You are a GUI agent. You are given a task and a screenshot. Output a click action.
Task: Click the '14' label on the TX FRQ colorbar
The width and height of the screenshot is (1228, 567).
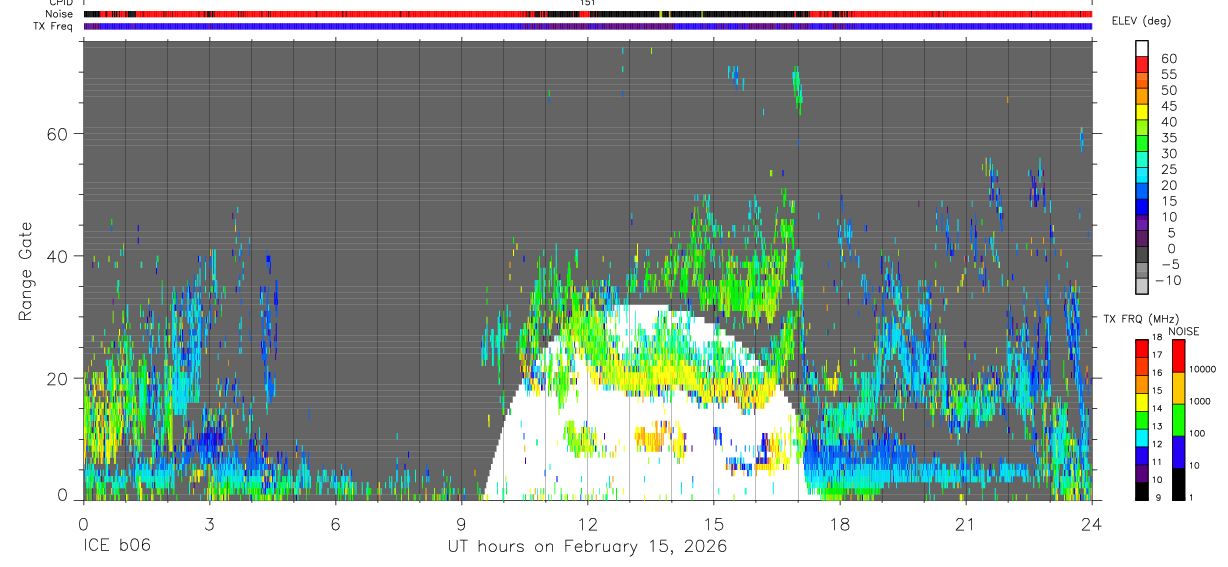click(1159, 408)
